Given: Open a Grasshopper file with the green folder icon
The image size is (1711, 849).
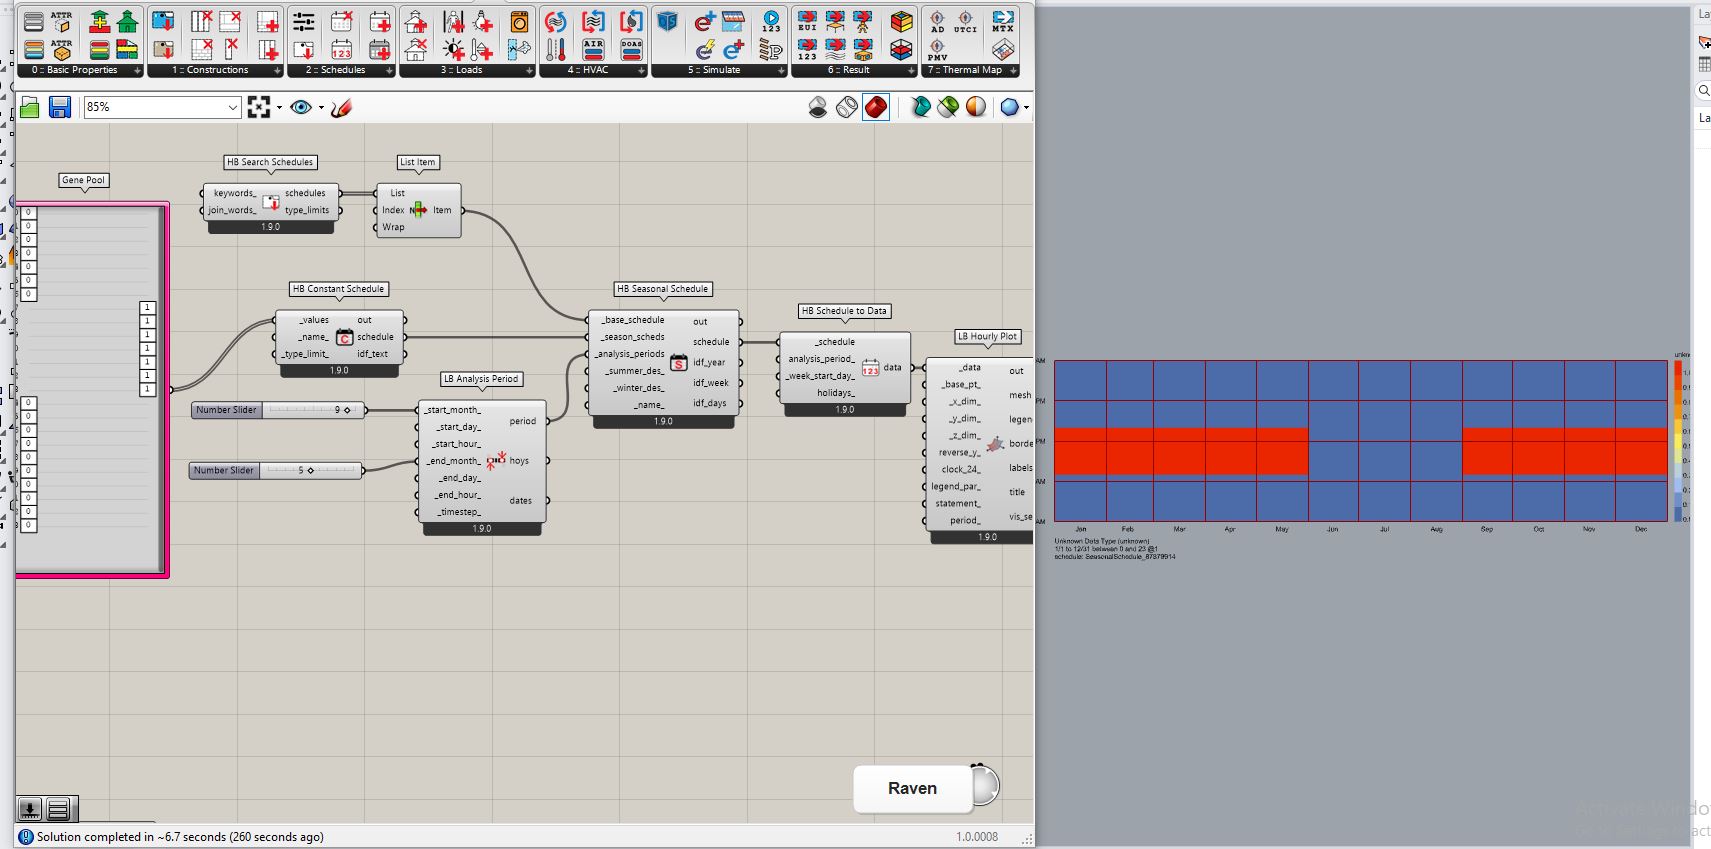Looking at the screenshot, I should pyautogui.click(x=30, y=107).
